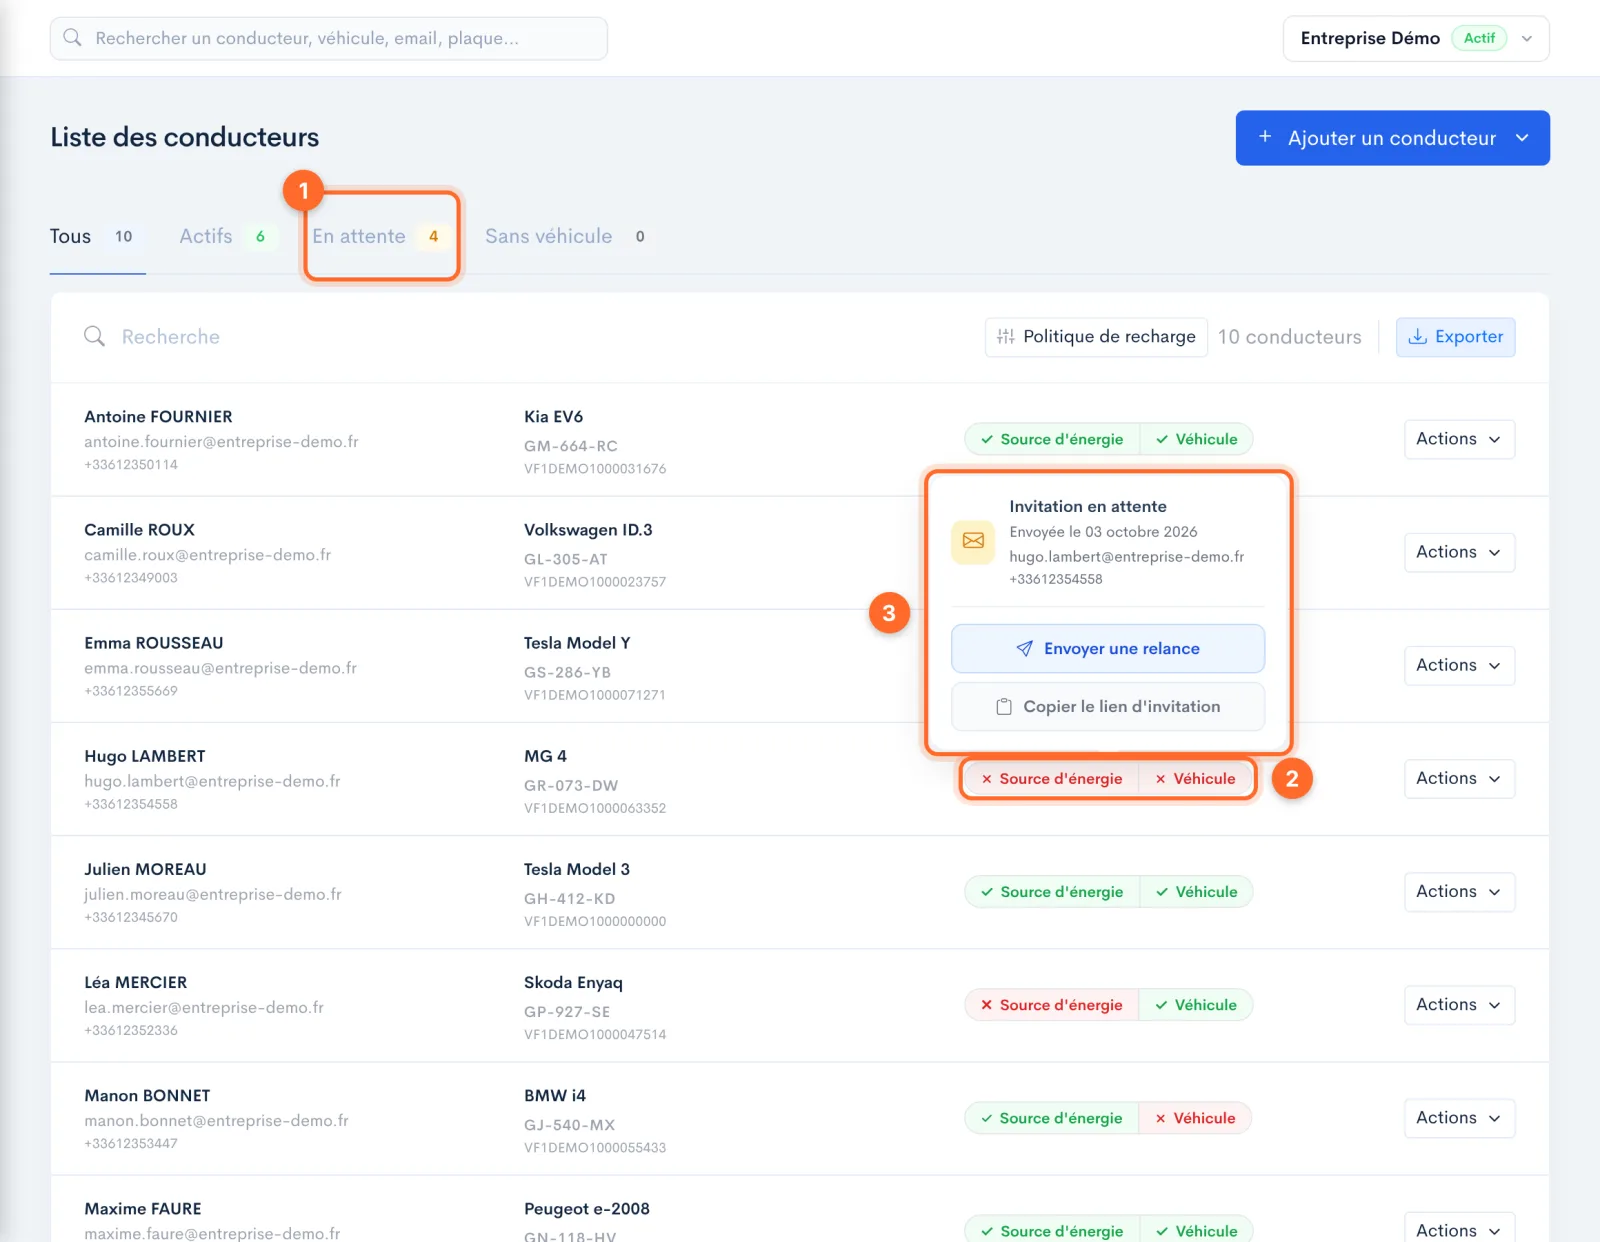Click Copier le lien d'invitation button
The width and height of the screenshot is (1600, 1242).
[x=1108, y=707]
